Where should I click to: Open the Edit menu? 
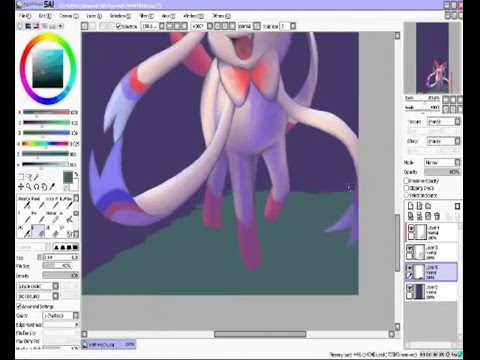tap(45, 16)
